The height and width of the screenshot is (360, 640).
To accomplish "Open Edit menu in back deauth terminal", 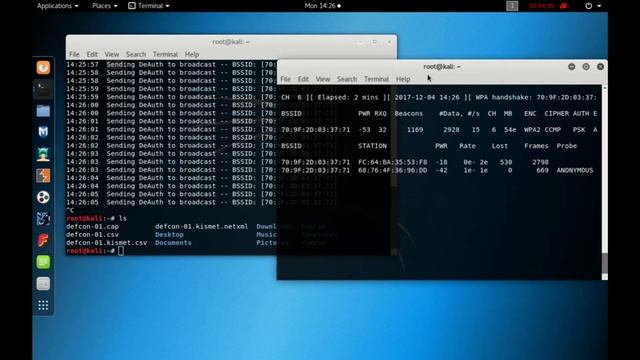I will click(92, 54).
